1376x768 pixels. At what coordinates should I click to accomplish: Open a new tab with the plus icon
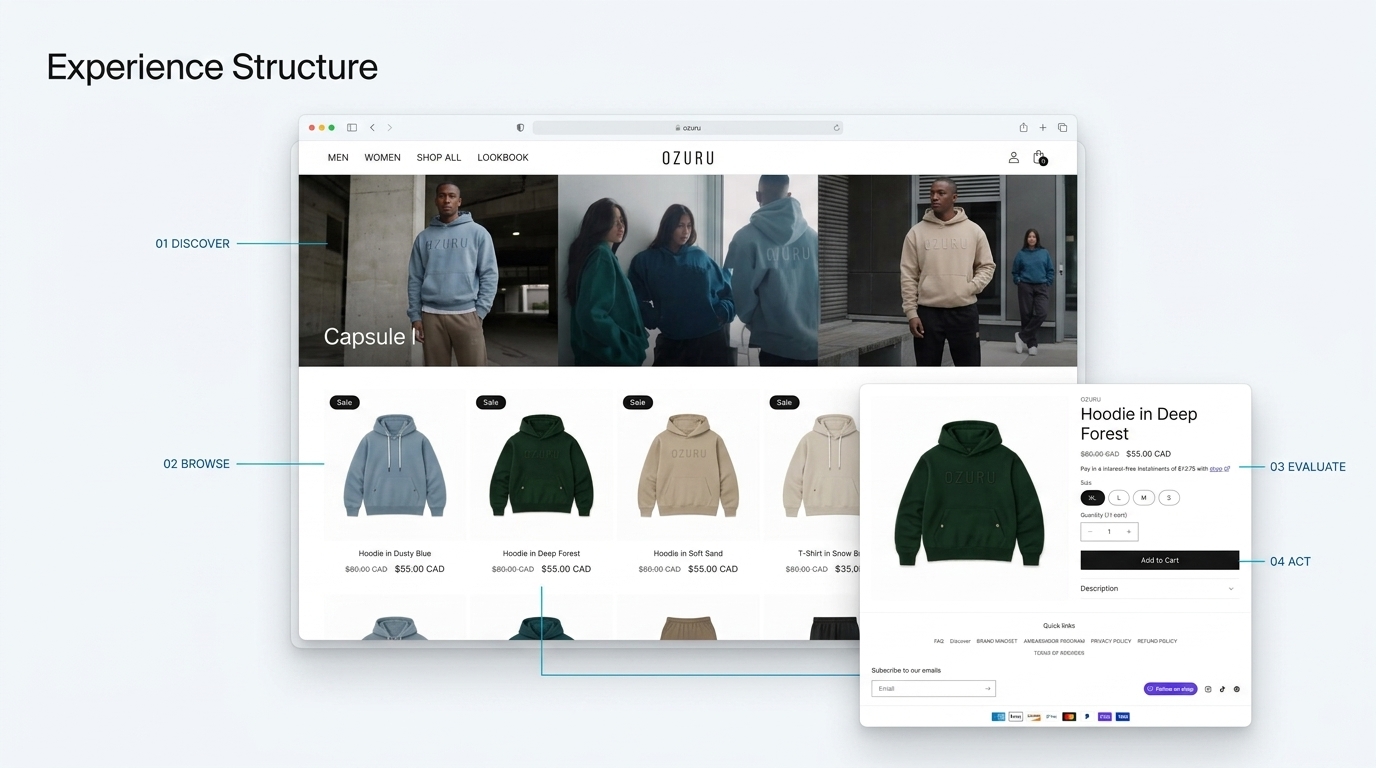pyautogui.click(x=1042, y=128)
